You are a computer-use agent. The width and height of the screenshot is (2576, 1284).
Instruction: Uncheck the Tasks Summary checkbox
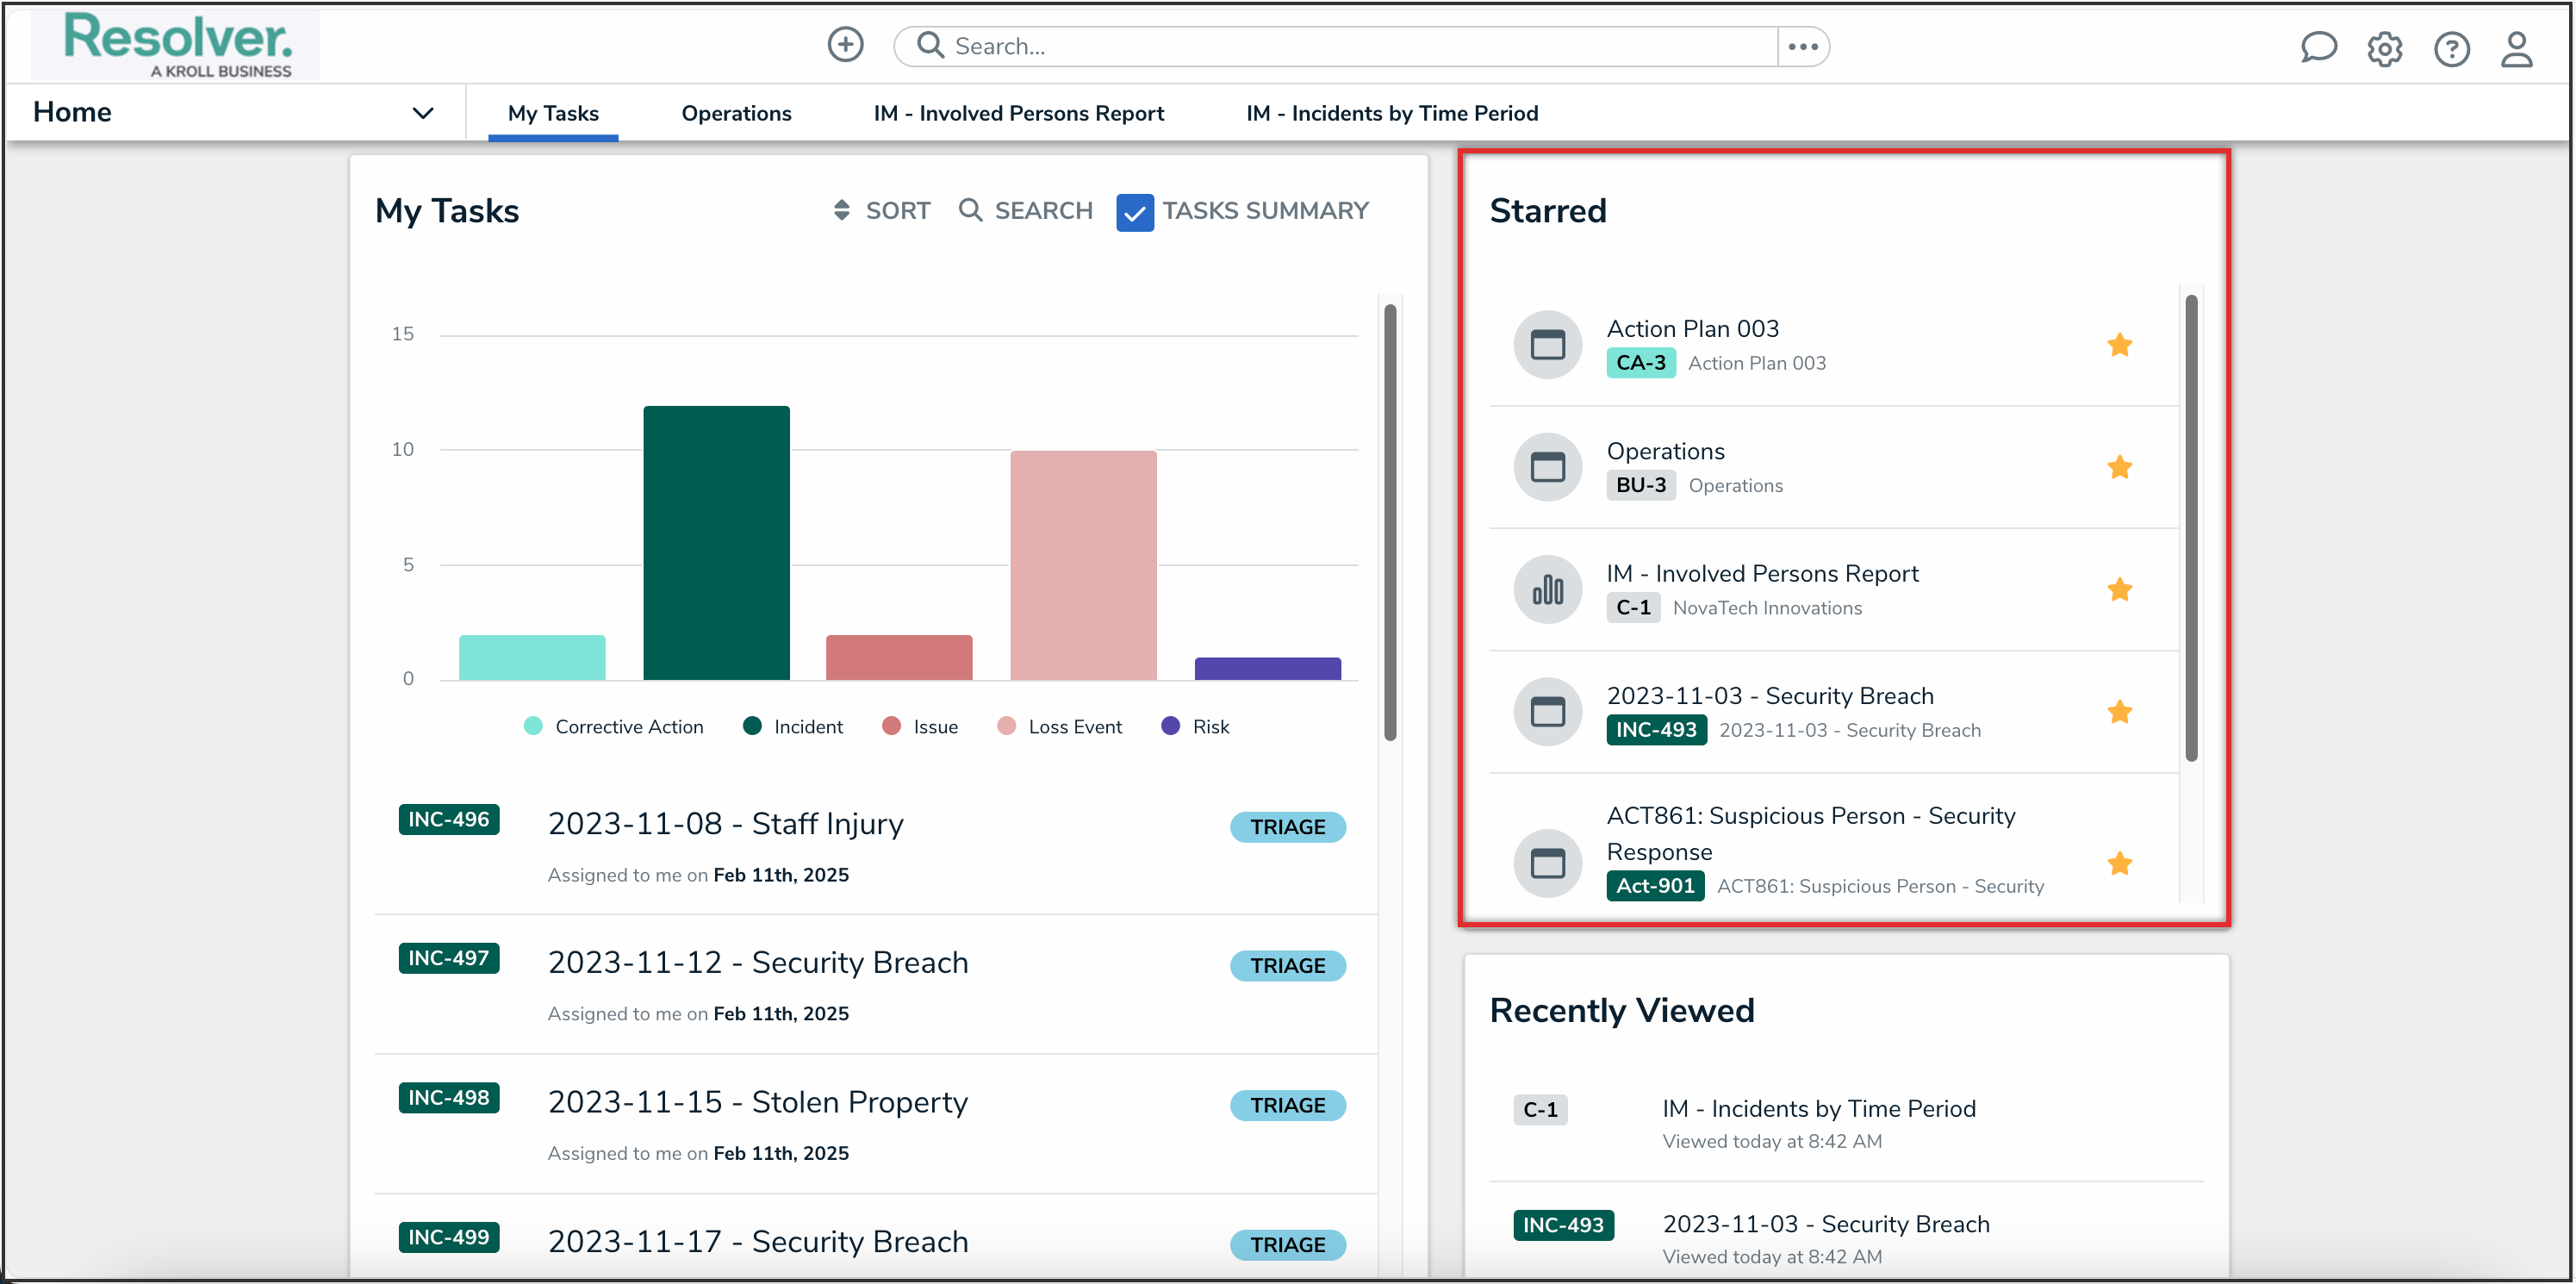point(1135,212)
